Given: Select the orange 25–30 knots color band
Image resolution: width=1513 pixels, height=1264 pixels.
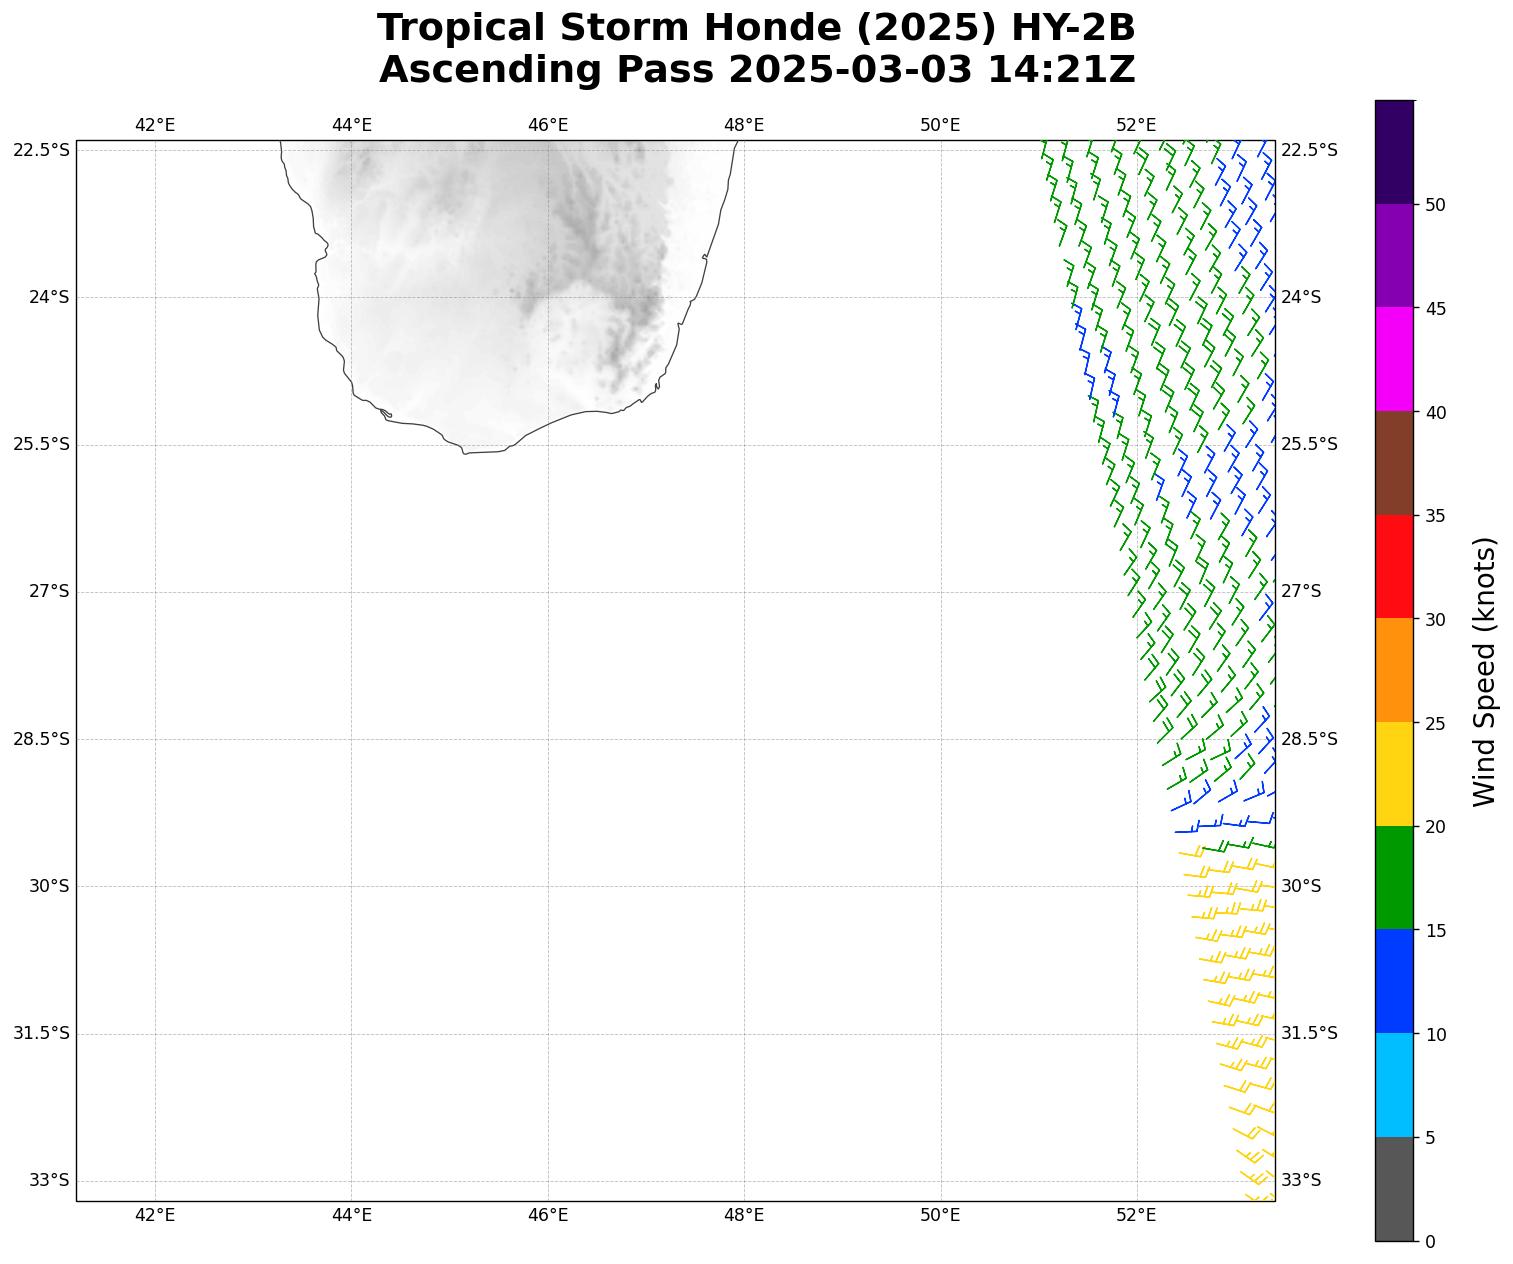Looking at the screenshot, I should [x=1394, y=670].
